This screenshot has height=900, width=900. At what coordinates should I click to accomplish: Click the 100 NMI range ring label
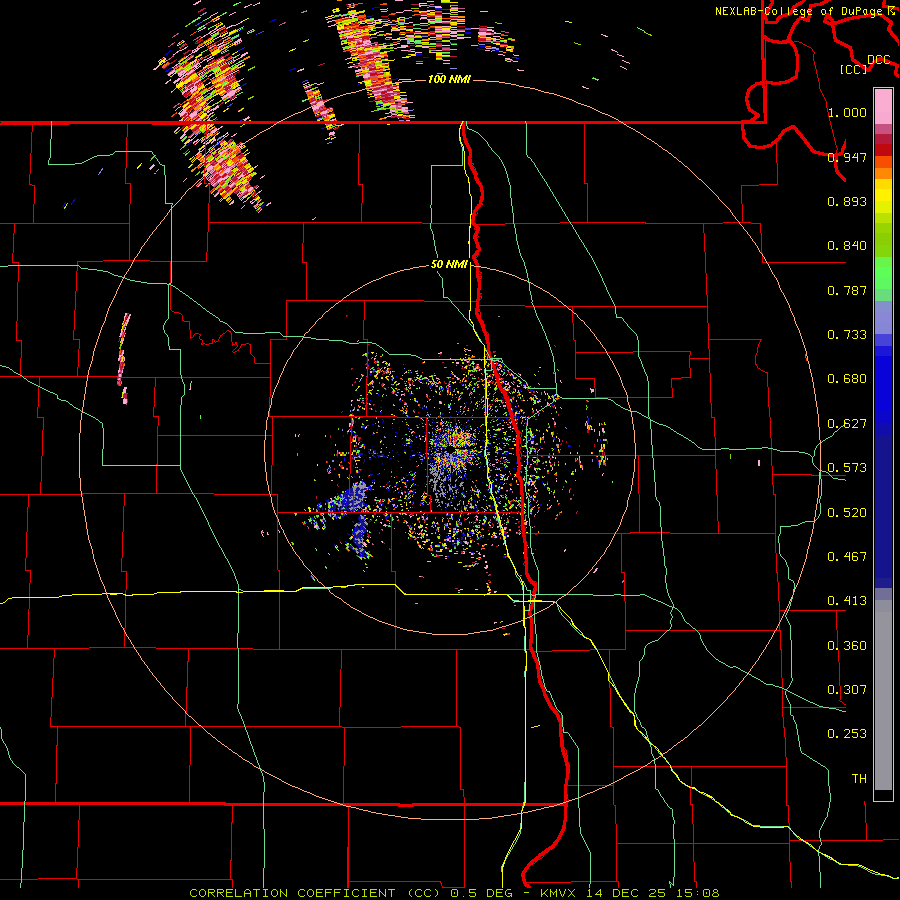pos(449,79)
